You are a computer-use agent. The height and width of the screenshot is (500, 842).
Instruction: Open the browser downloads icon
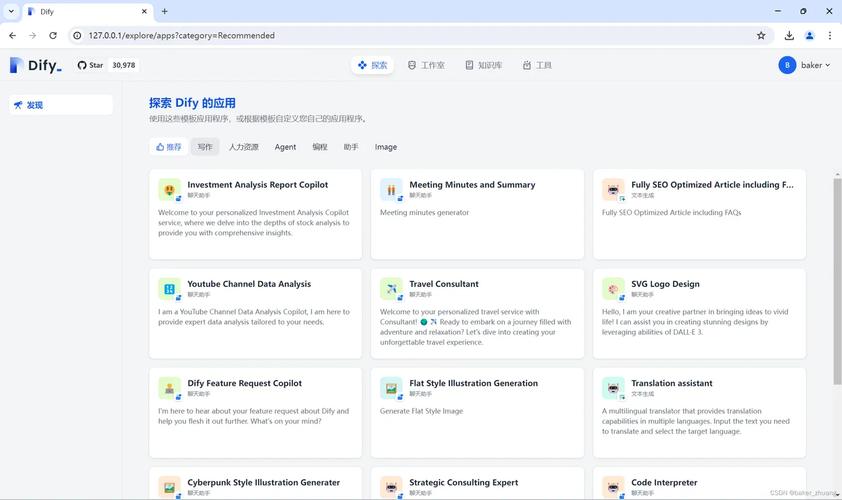pos(789,35)
